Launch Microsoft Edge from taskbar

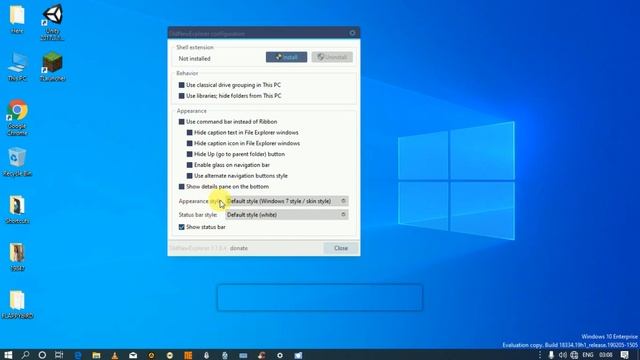coord(78,355)
